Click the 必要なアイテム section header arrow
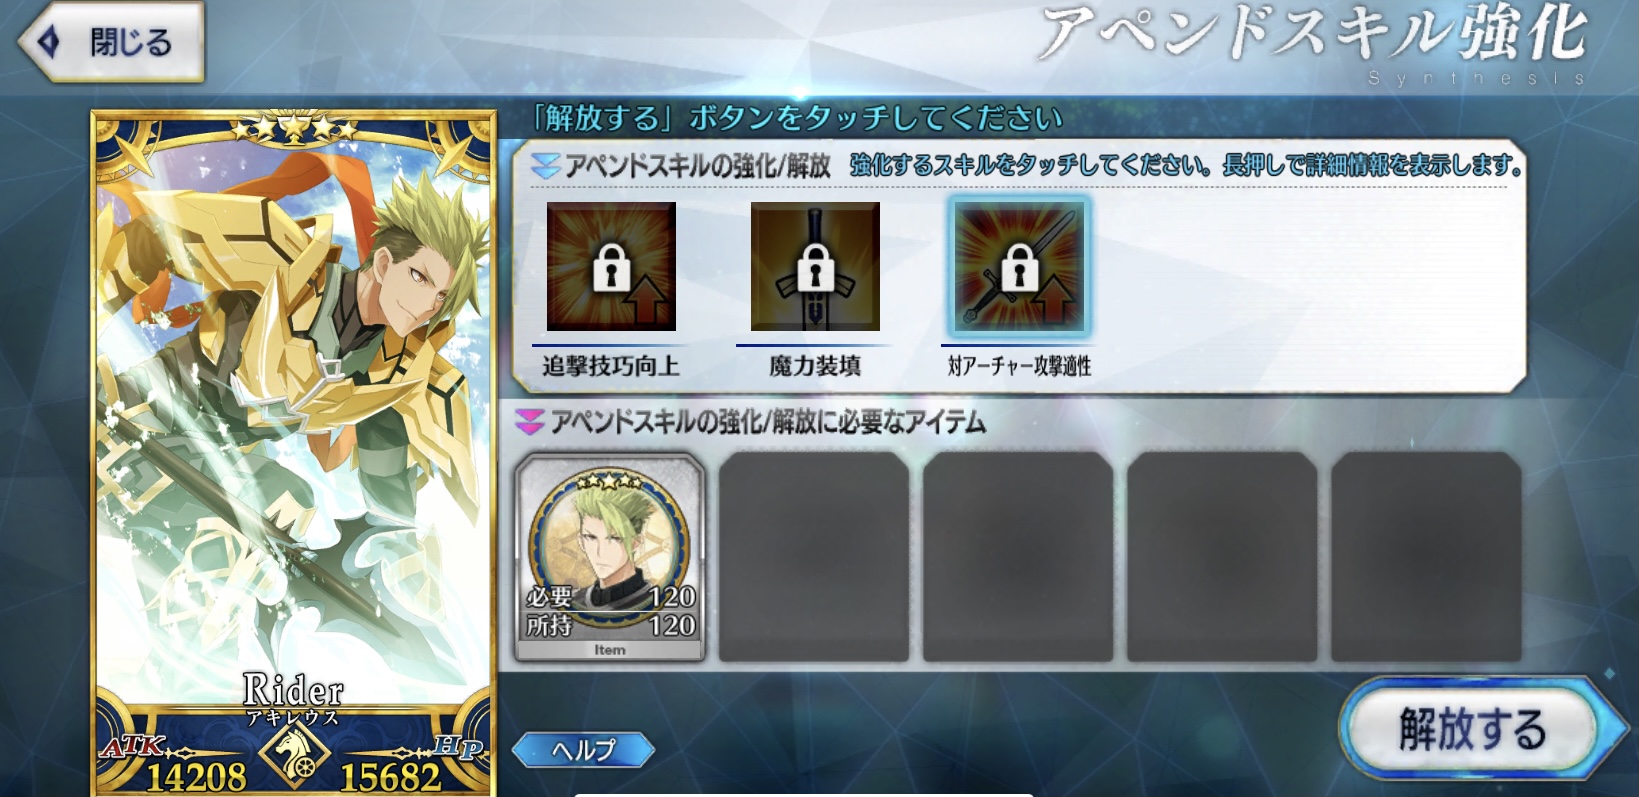 (x=529, y=422)
